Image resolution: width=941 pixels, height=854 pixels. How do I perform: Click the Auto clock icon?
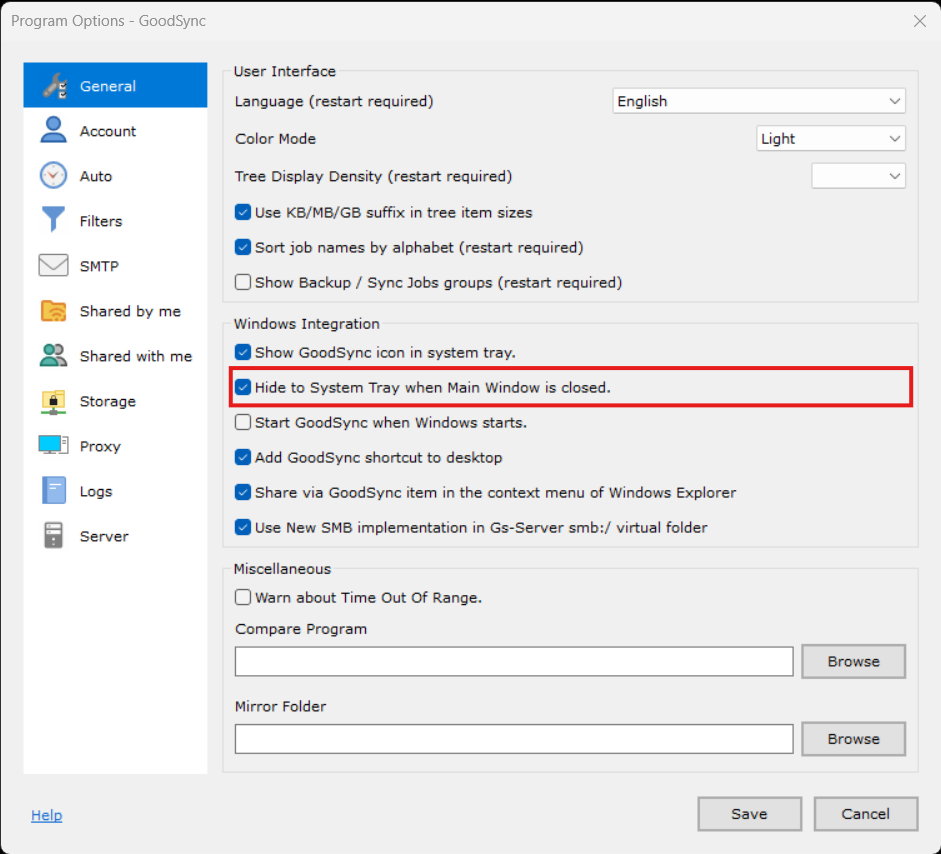click(x=53, y=176)
